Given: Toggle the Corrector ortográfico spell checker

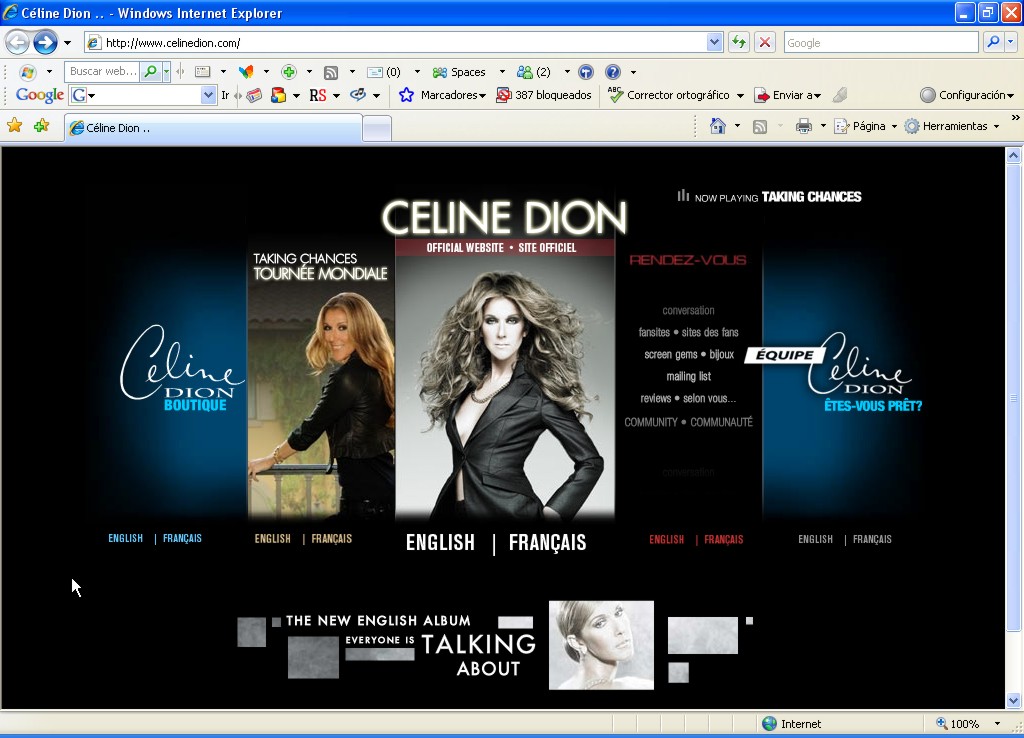Looking at the screenshot, I should coord(668,95).
